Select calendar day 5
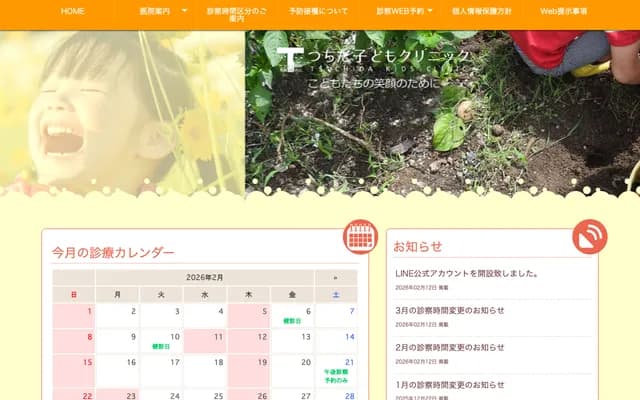The width and height of the screenshot is (640, 400). pos(249,316)
